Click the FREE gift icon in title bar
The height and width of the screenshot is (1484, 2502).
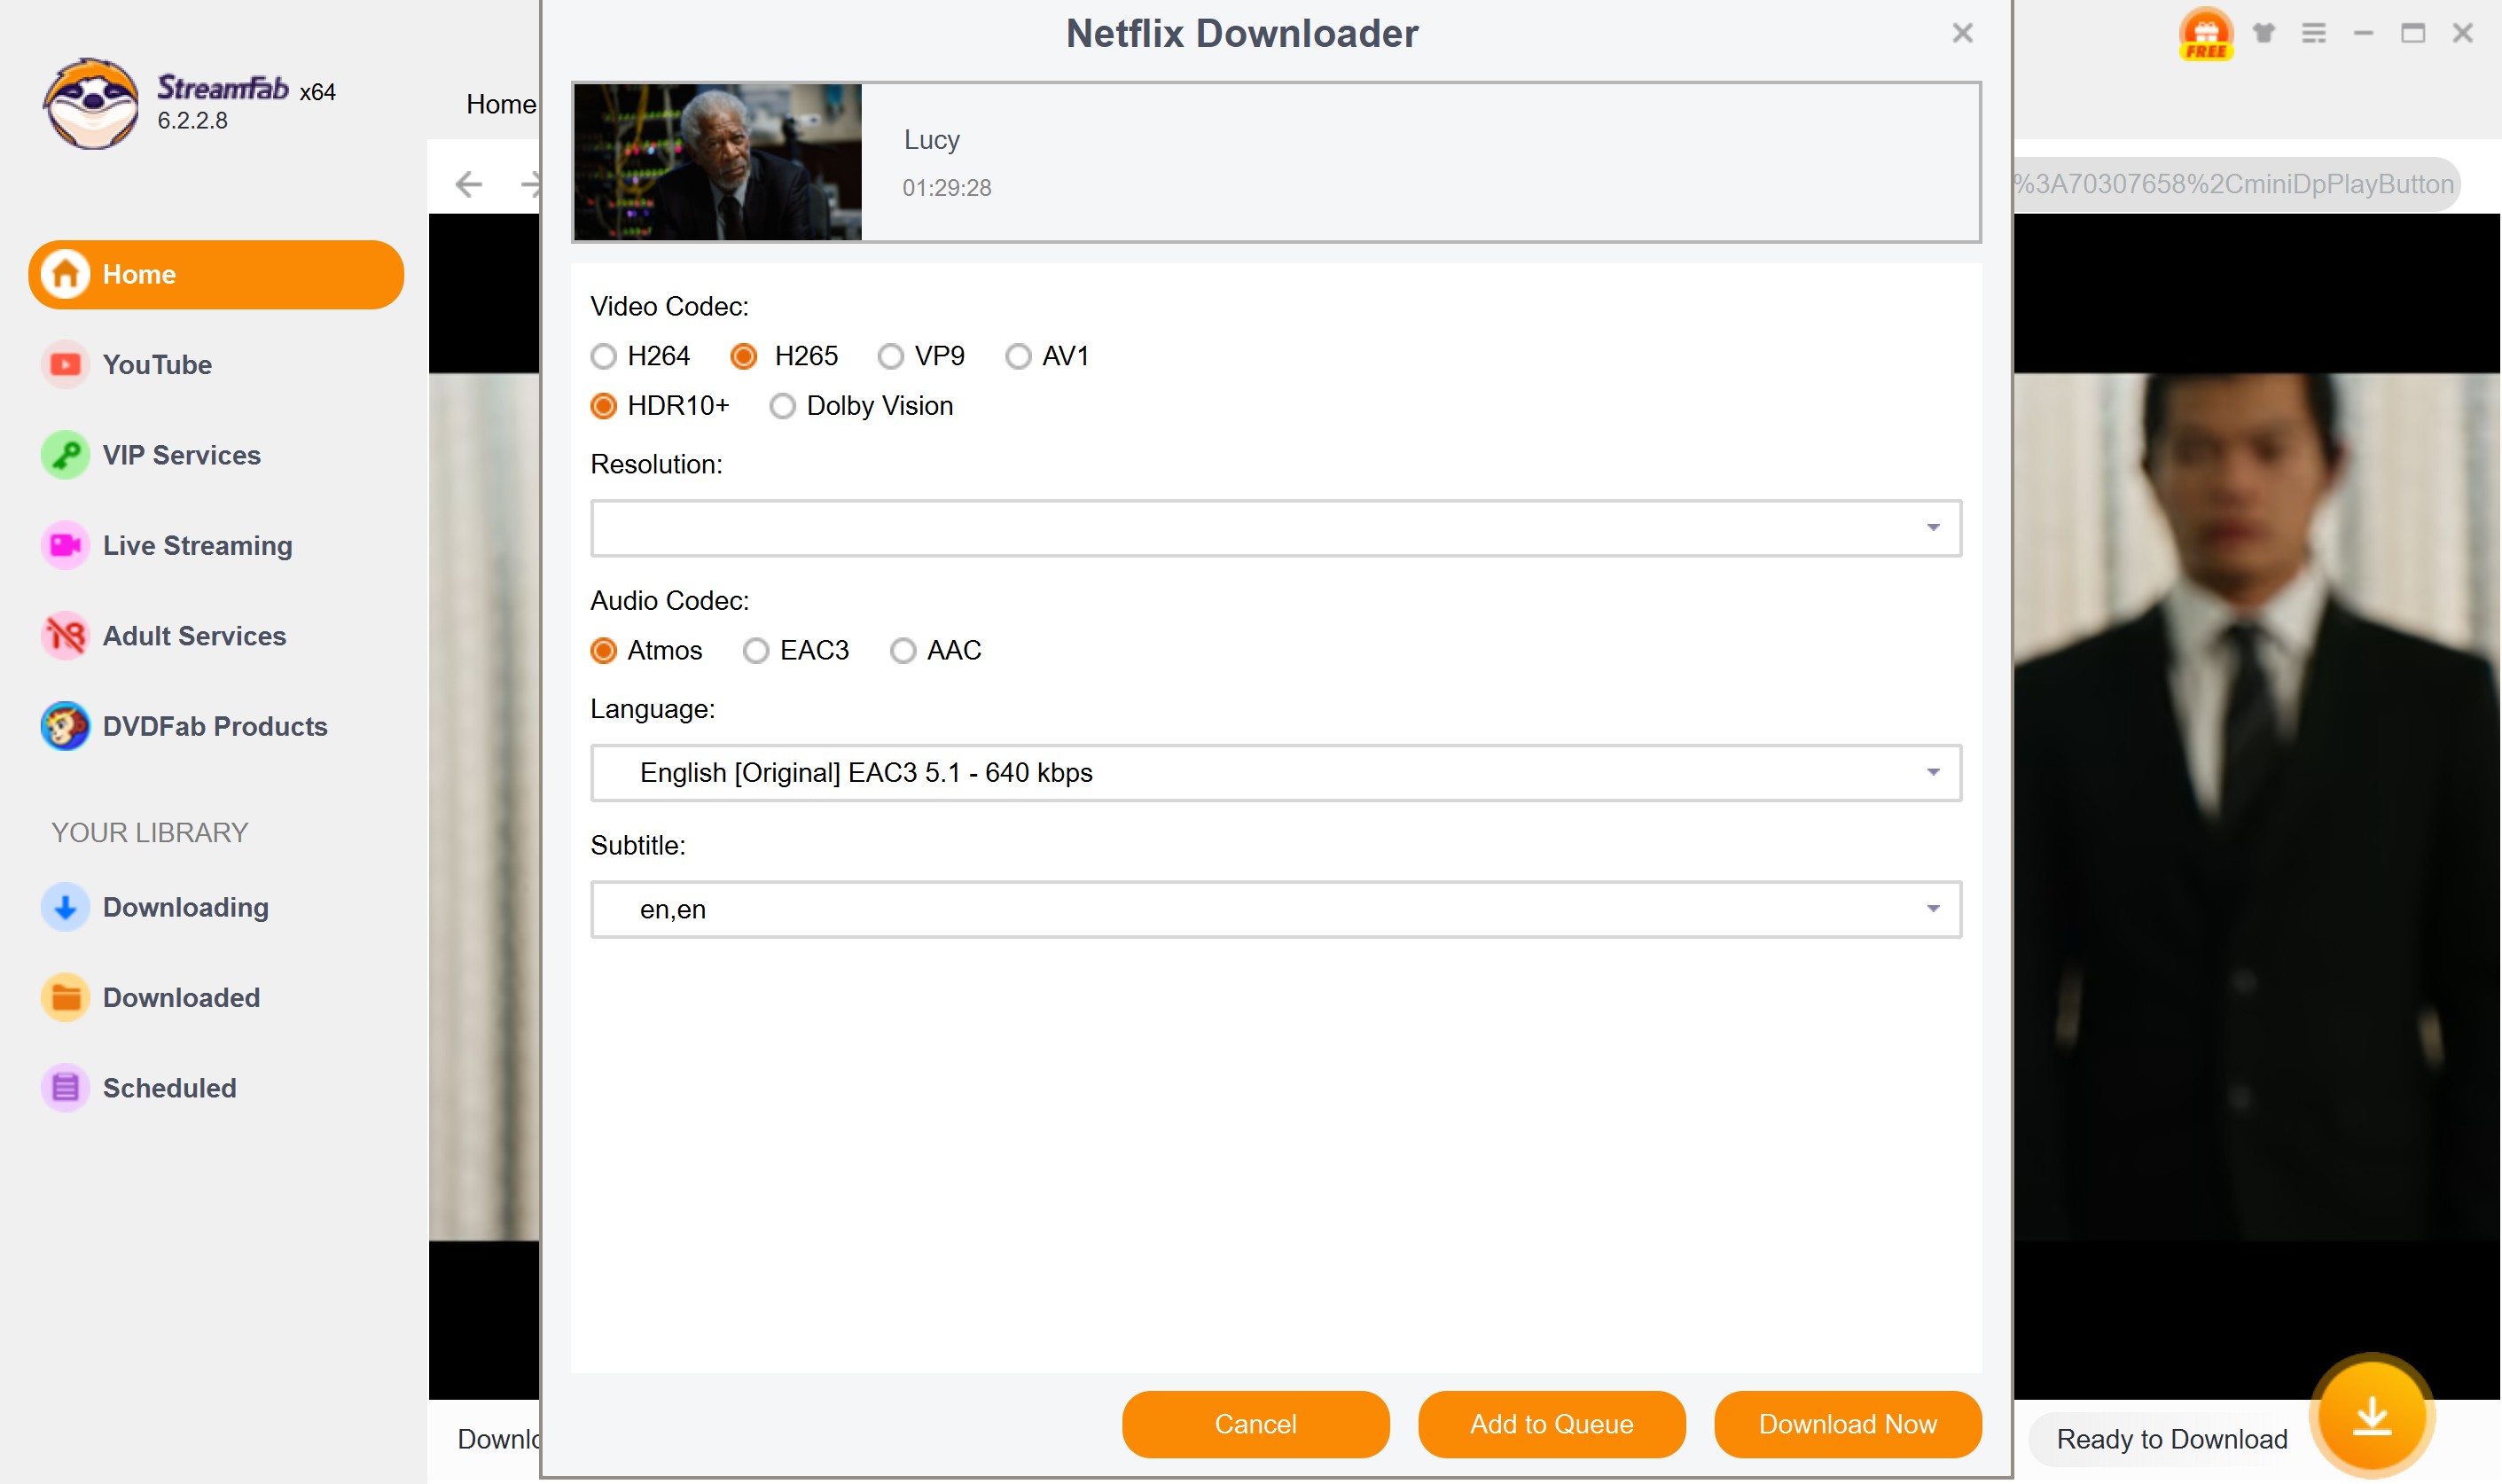[x=2205, y=34]
